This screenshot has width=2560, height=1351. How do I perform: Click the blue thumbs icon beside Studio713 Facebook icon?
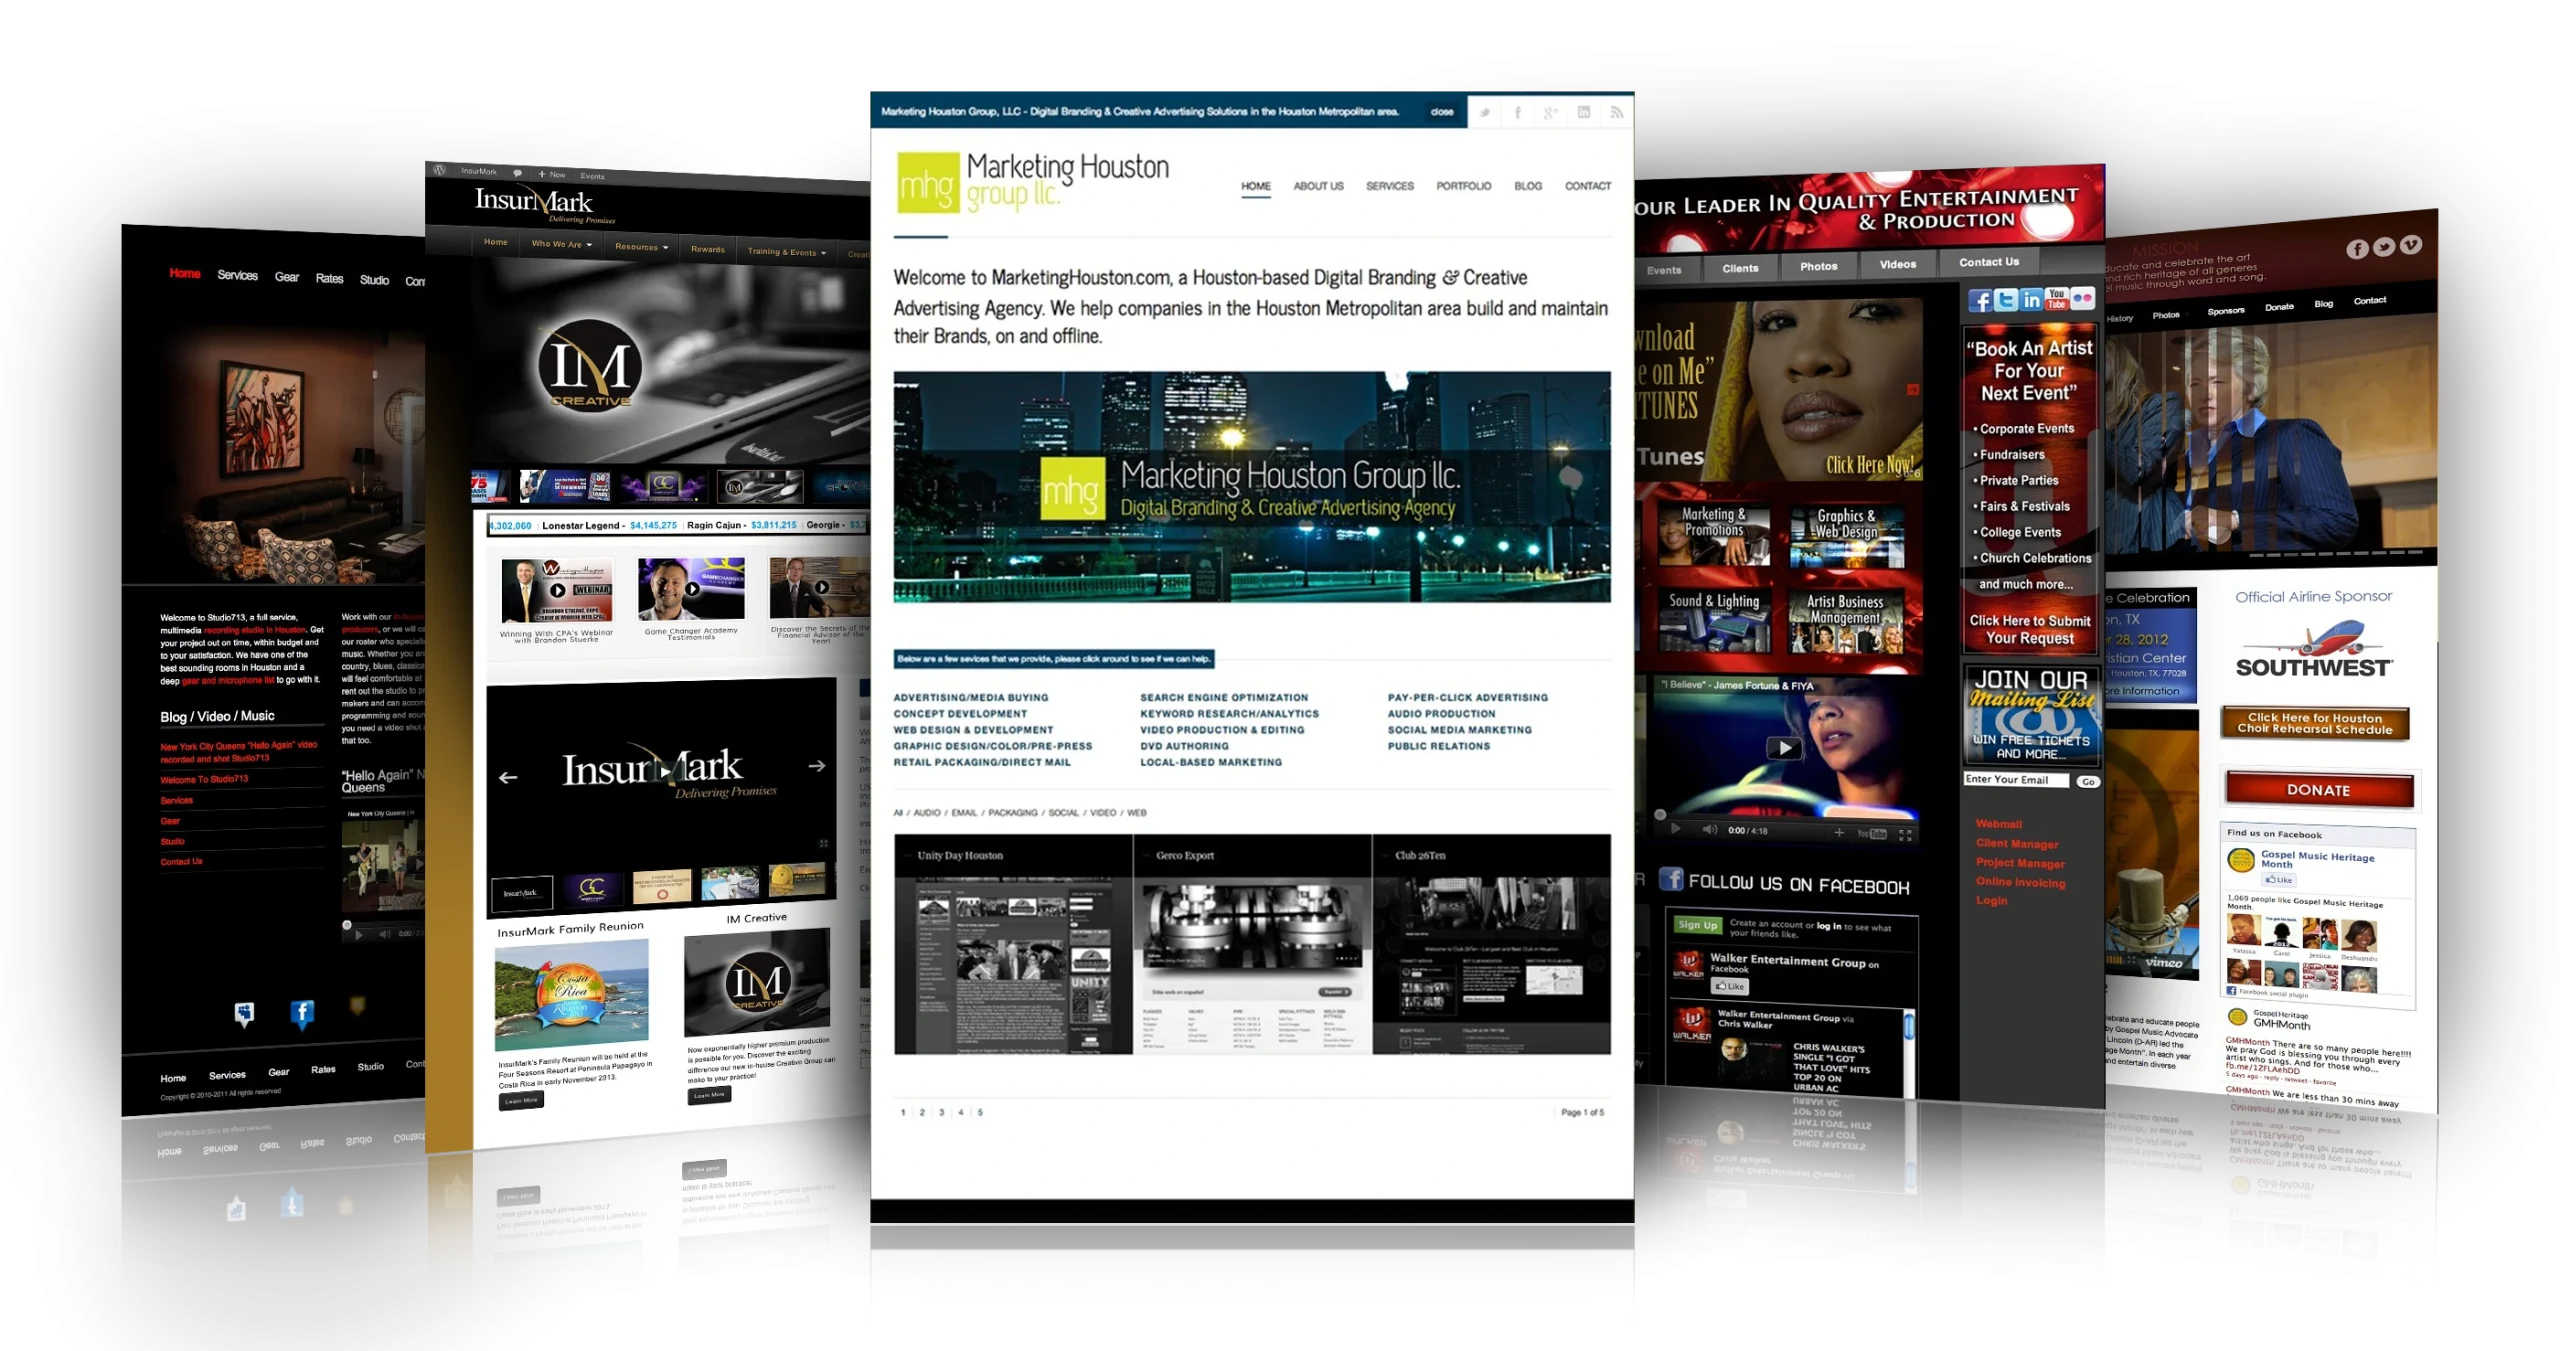[244, 1014]
